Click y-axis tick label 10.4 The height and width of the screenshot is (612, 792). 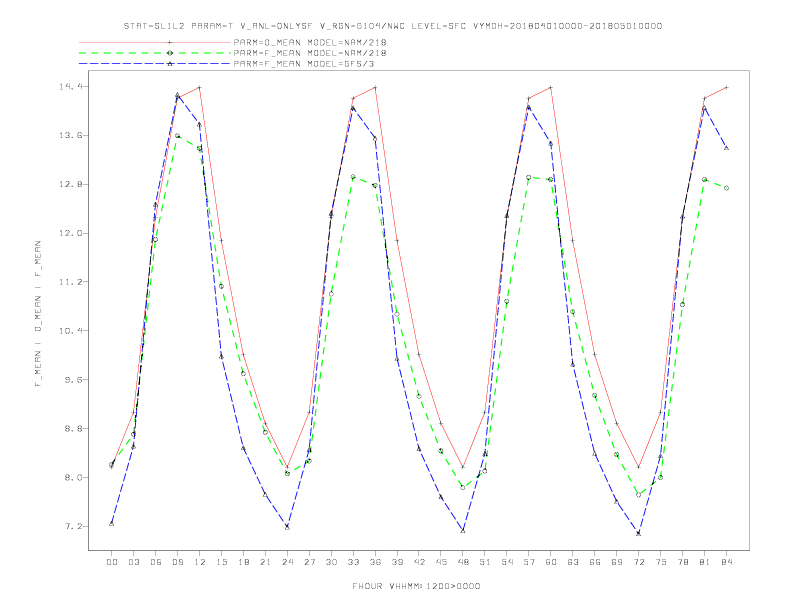[70, 331]
